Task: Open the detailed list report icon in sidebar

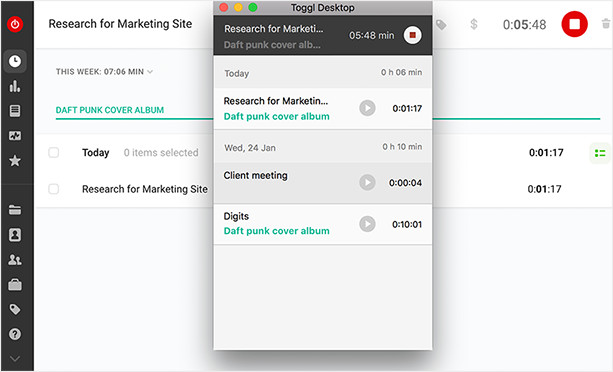Action: 15,111
